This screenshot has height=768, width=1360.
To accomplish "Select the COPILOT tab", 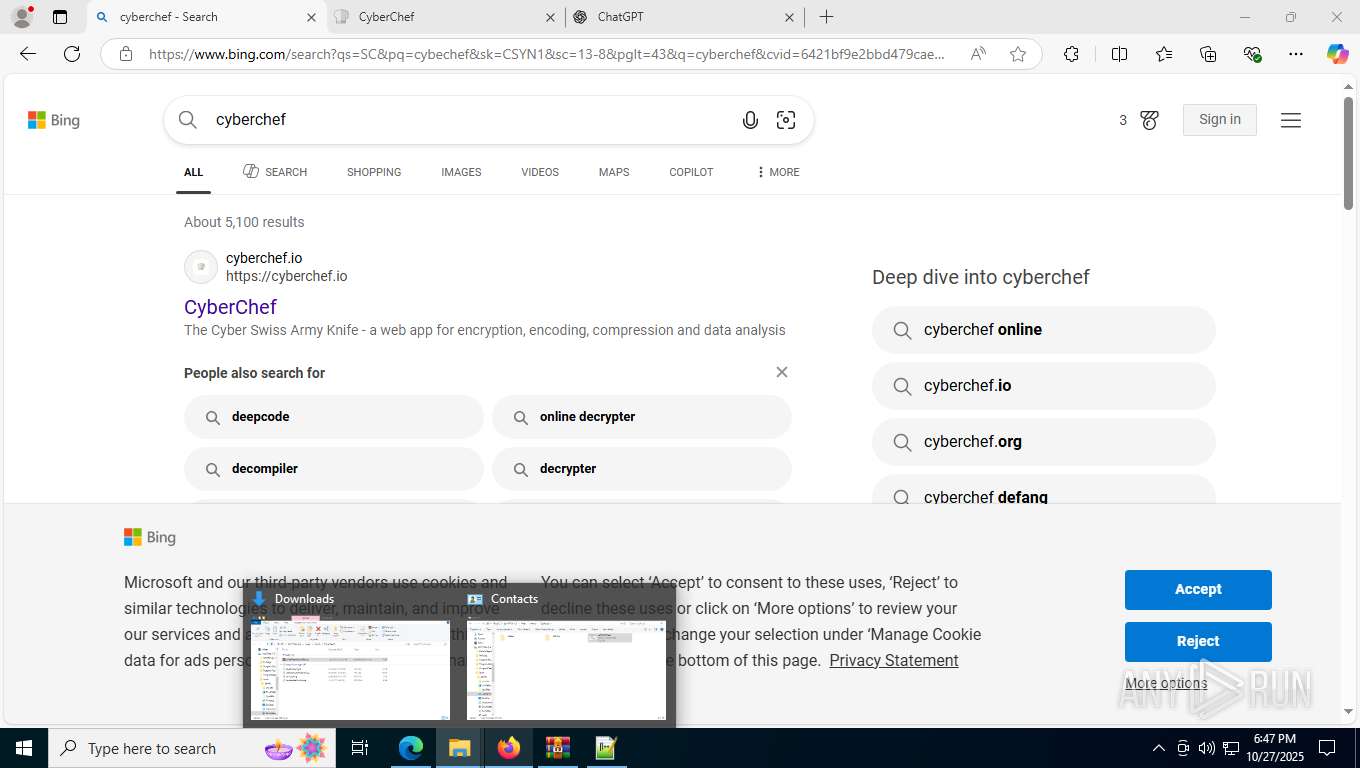I will coord(691,172).
